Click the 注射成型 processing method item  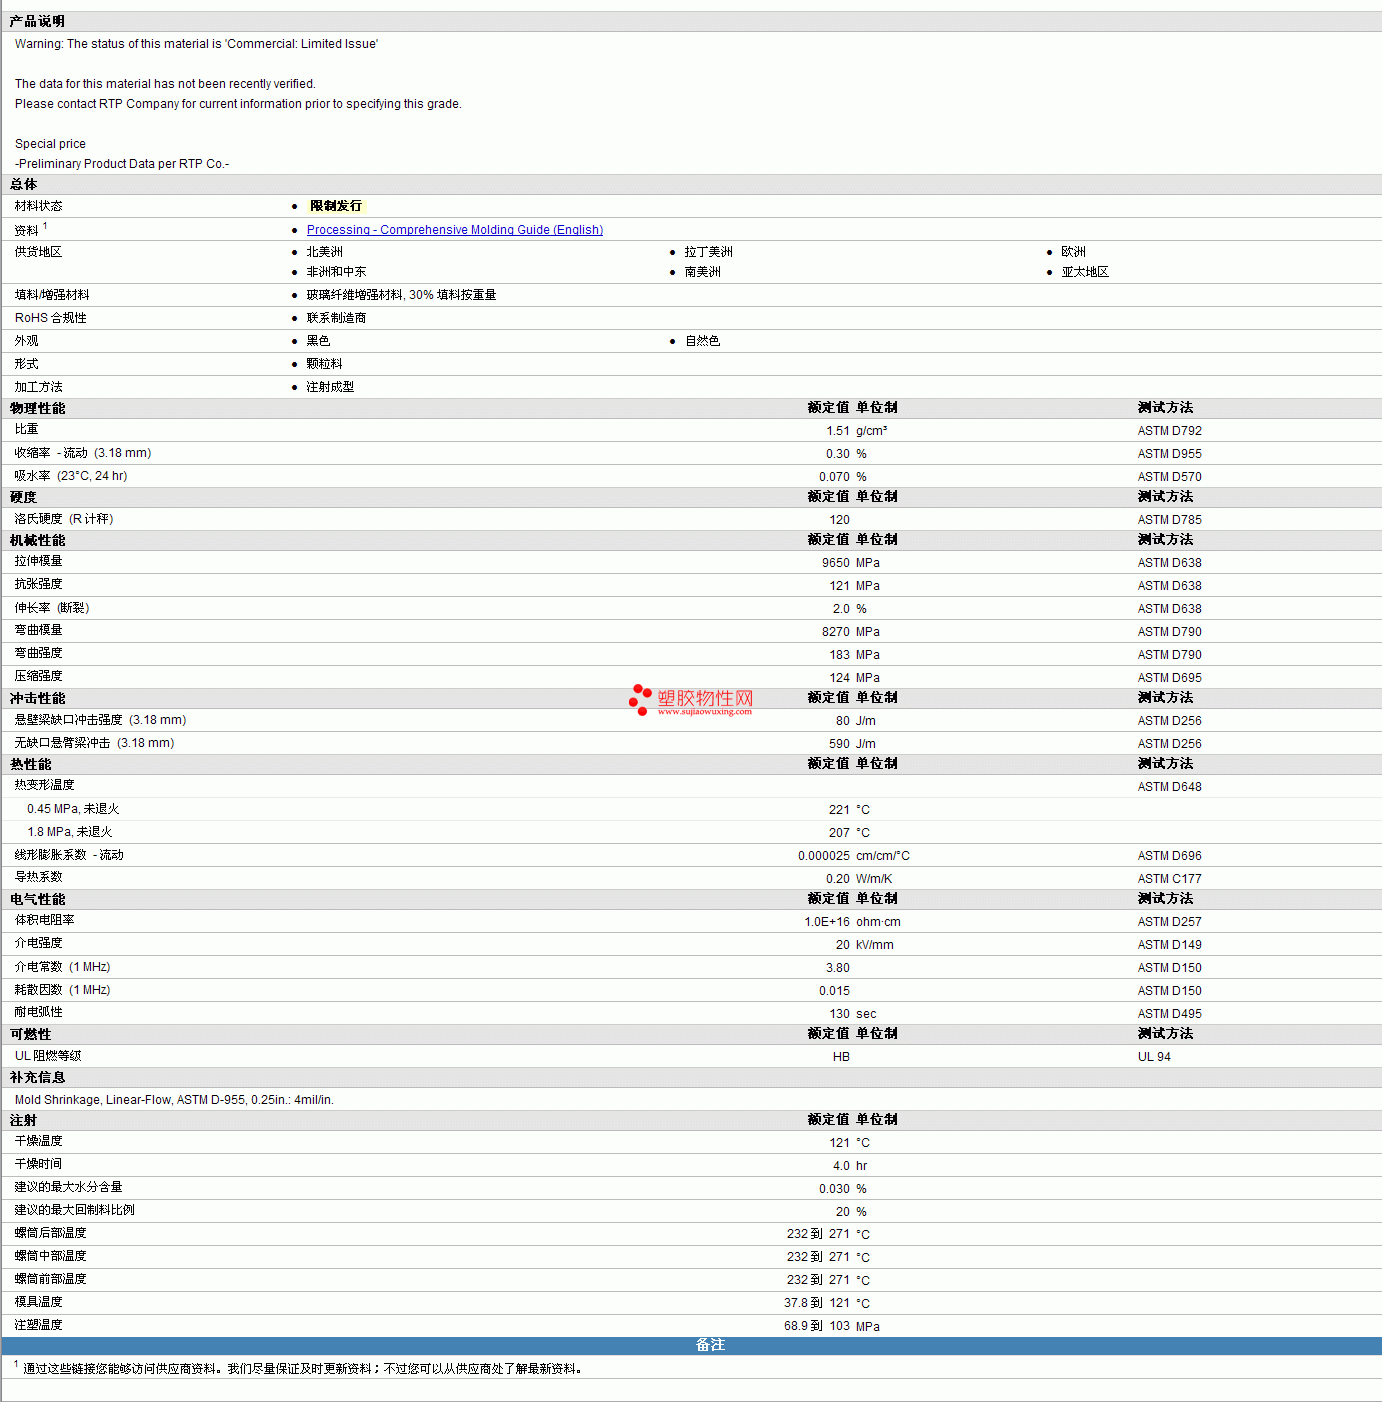click(x=330, y=387)
